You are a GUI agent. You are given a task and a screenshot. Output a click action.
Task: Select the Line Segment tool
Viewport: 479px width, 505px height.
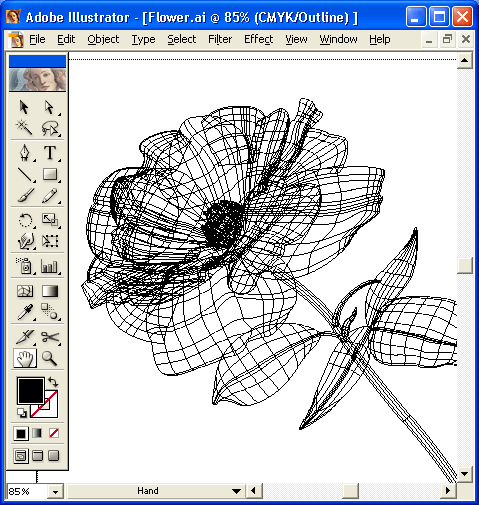(25, 175)
